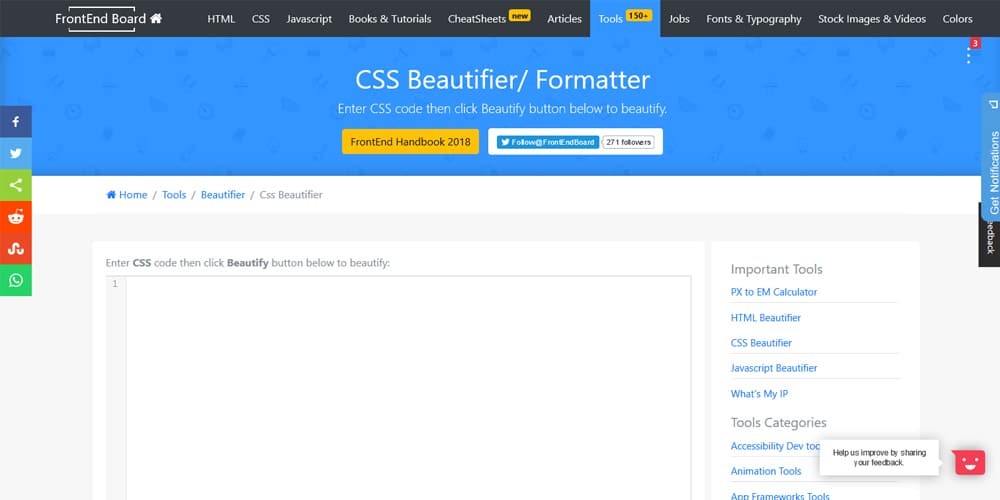Share page on Reddit via sidebar icon

pos(15,217)
